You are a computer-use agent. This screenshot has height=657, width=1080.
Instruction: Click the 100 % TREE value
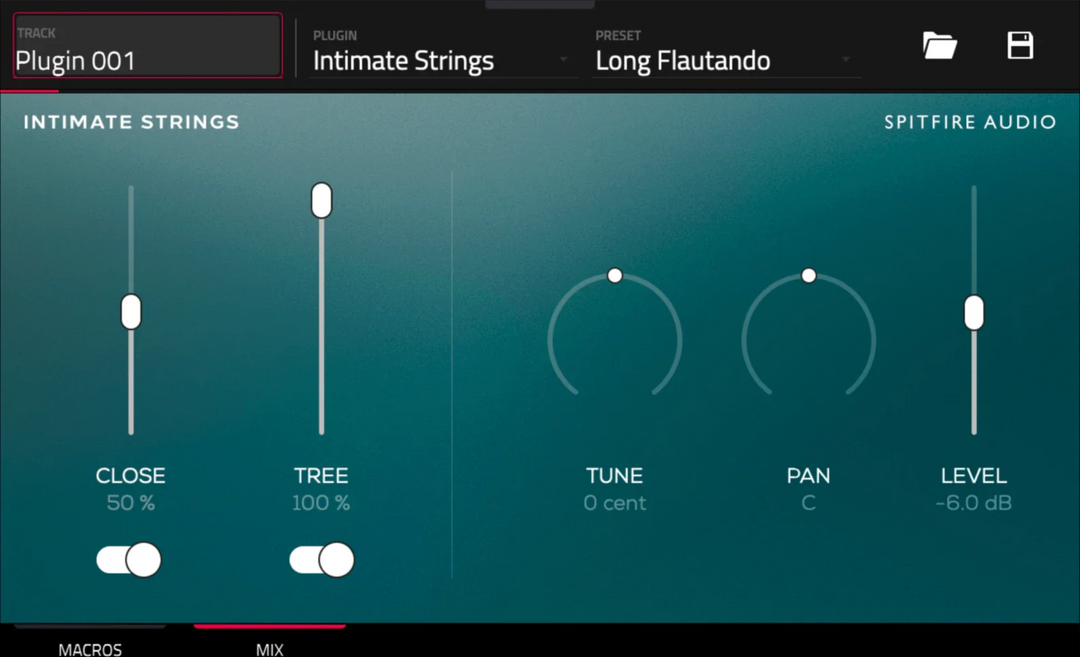321,503
